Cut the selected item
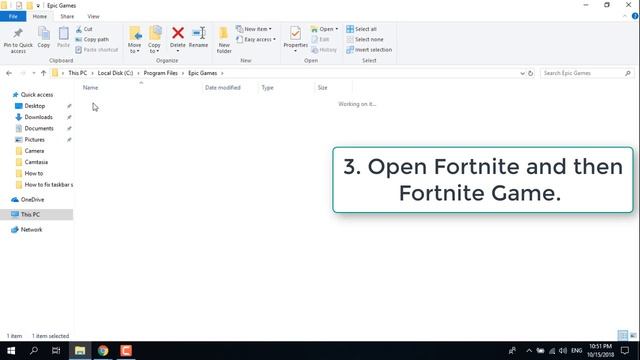The image size is (640, 360). (84, 29)
